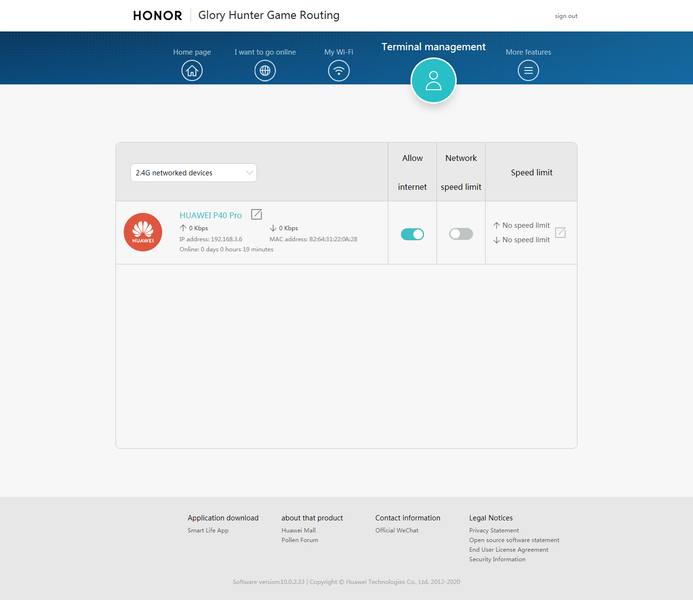The height and width of the screenshot is (600, 693).
Task: Switch to My Wi-Fi tab label
Action: 339,52
